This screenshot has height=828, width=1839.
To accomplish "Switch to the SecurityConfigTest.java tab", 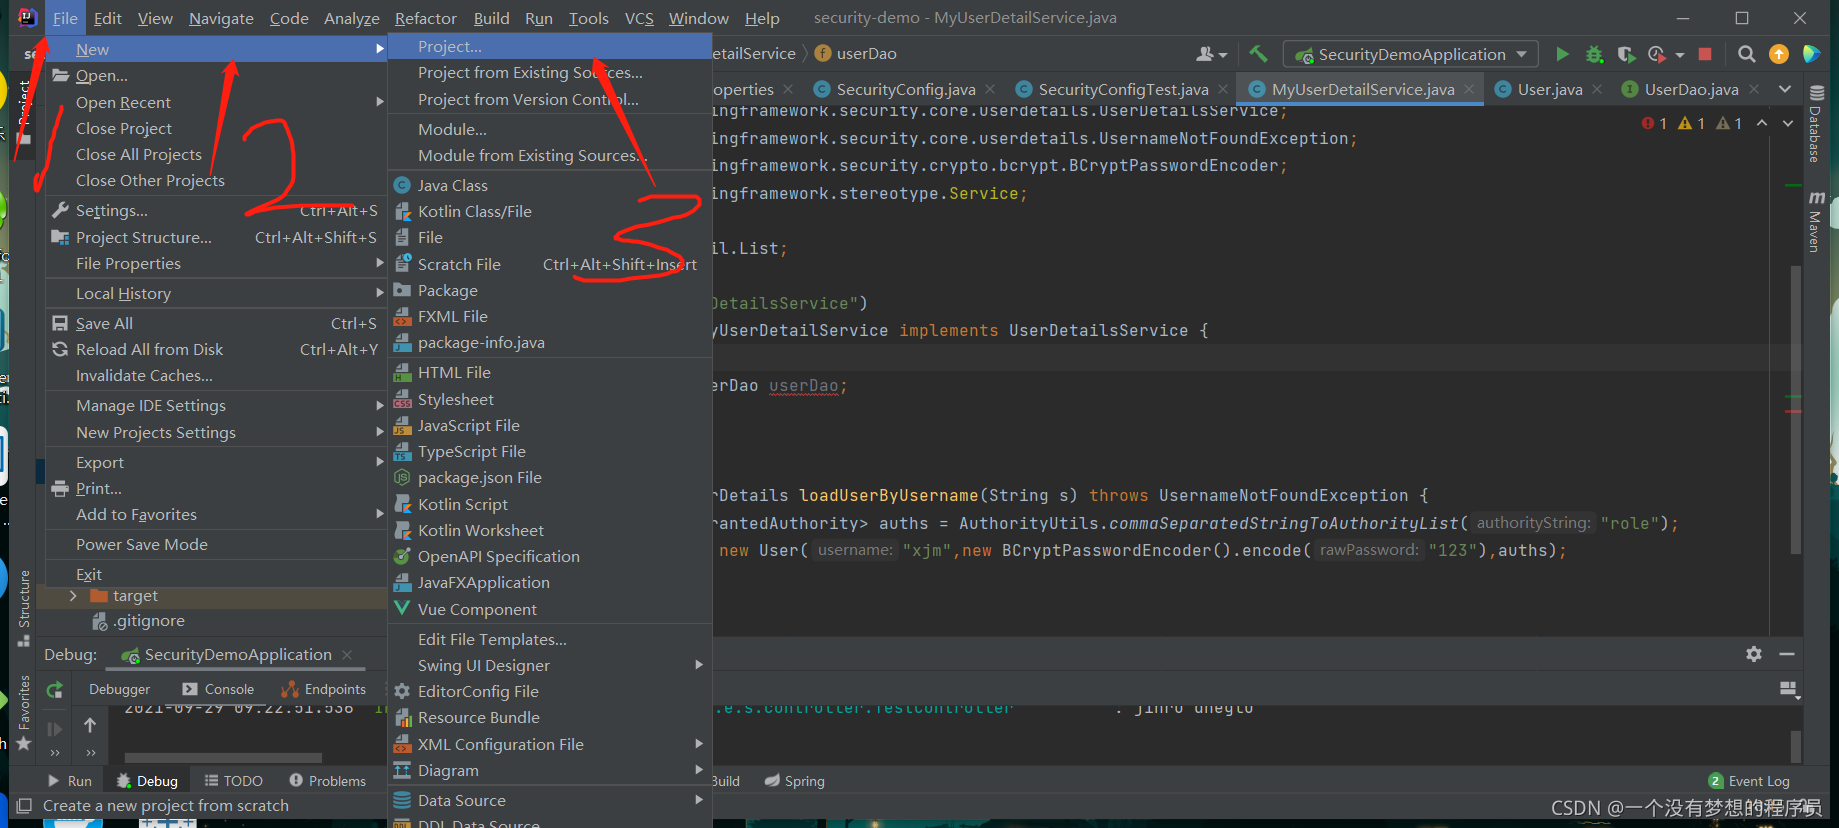I will (x=1122, y=89).
